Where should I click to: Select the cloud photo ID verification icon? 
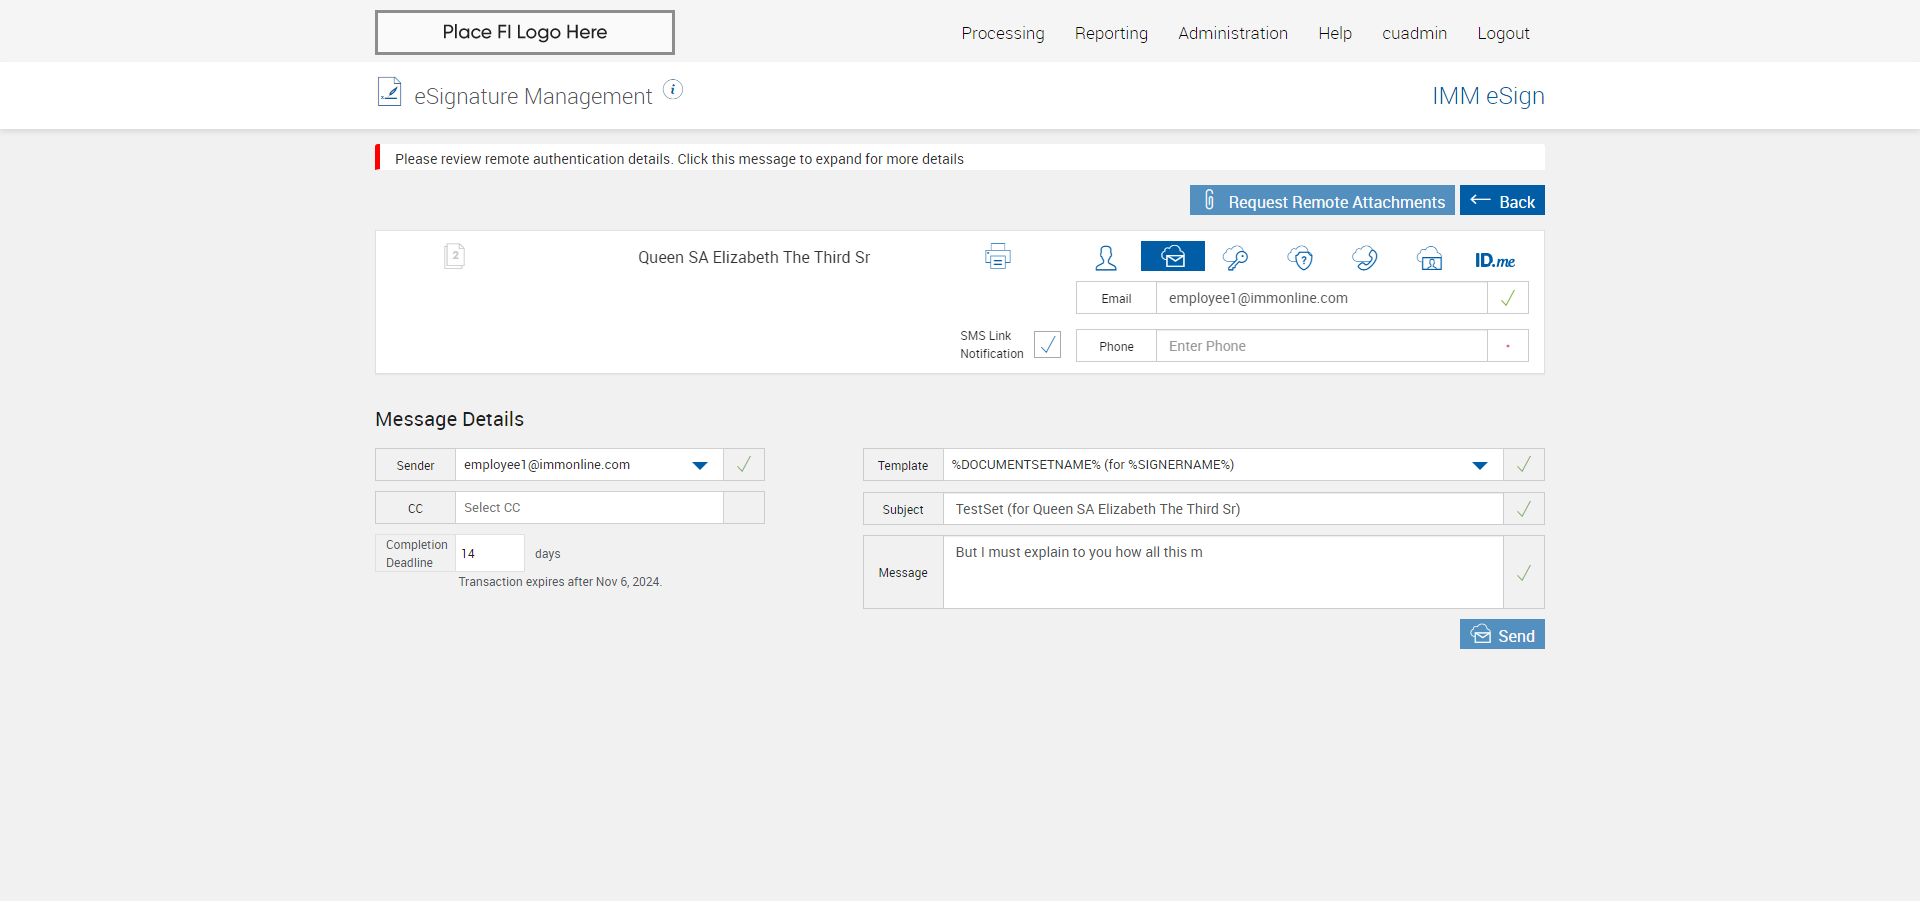[x=1429, y=258]
